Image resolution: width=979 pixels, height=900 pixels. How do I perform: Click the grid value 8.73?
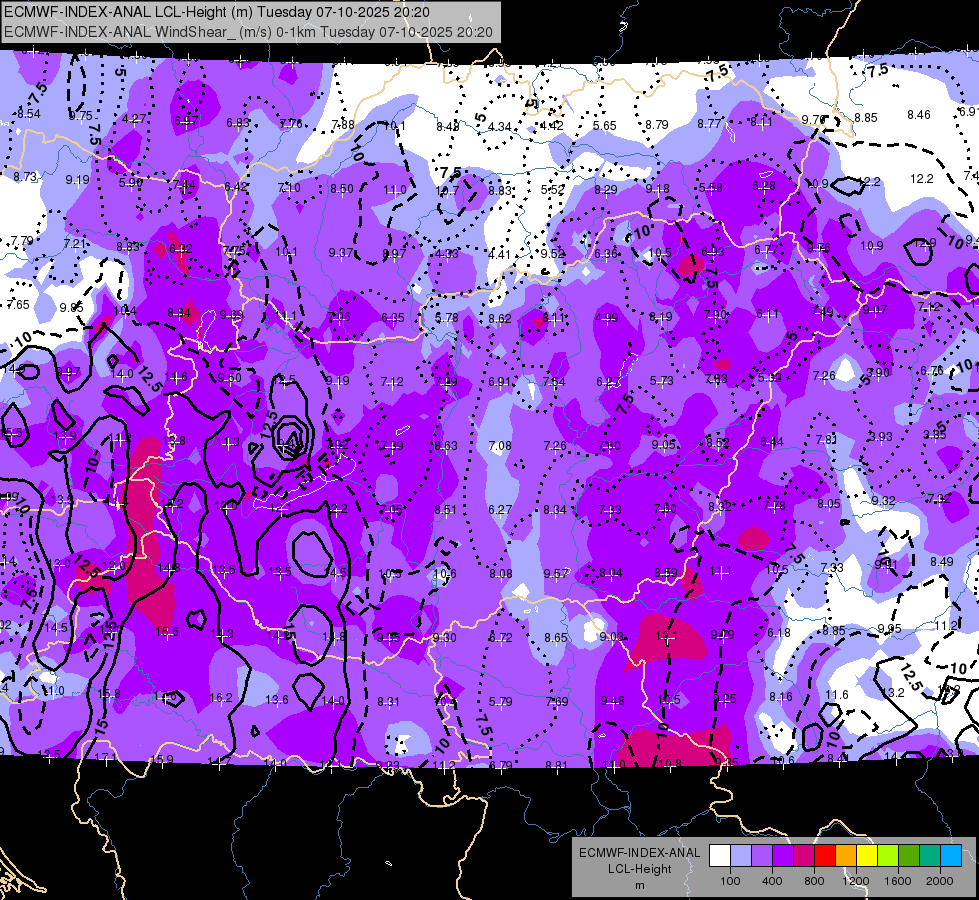[25, 177]
